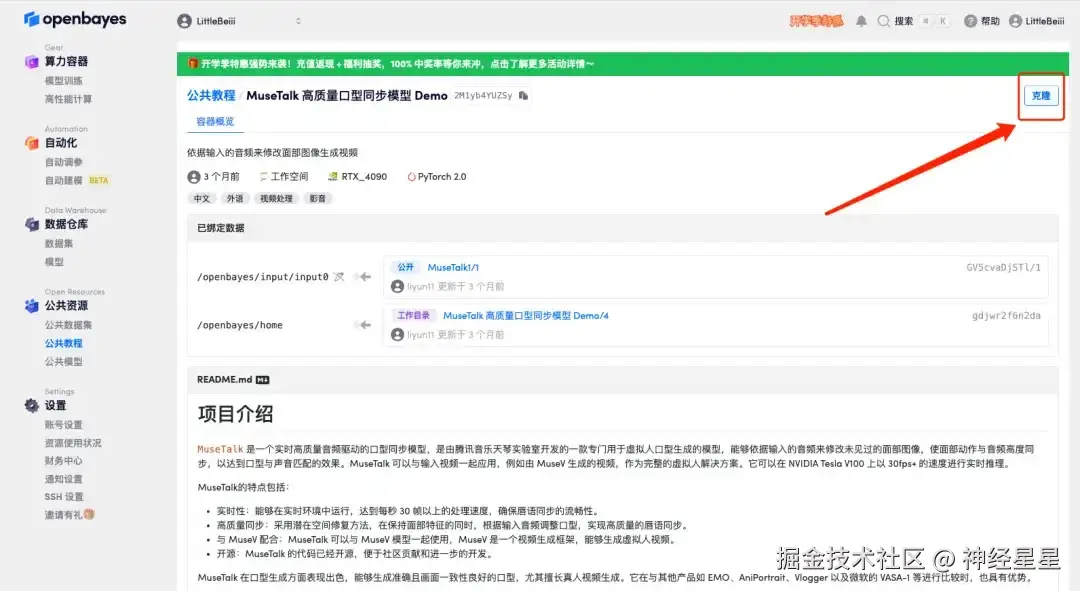Click the 克隆 clone button
Viewport: 1080px width, 591px height.
click(x=1041, y=96)
